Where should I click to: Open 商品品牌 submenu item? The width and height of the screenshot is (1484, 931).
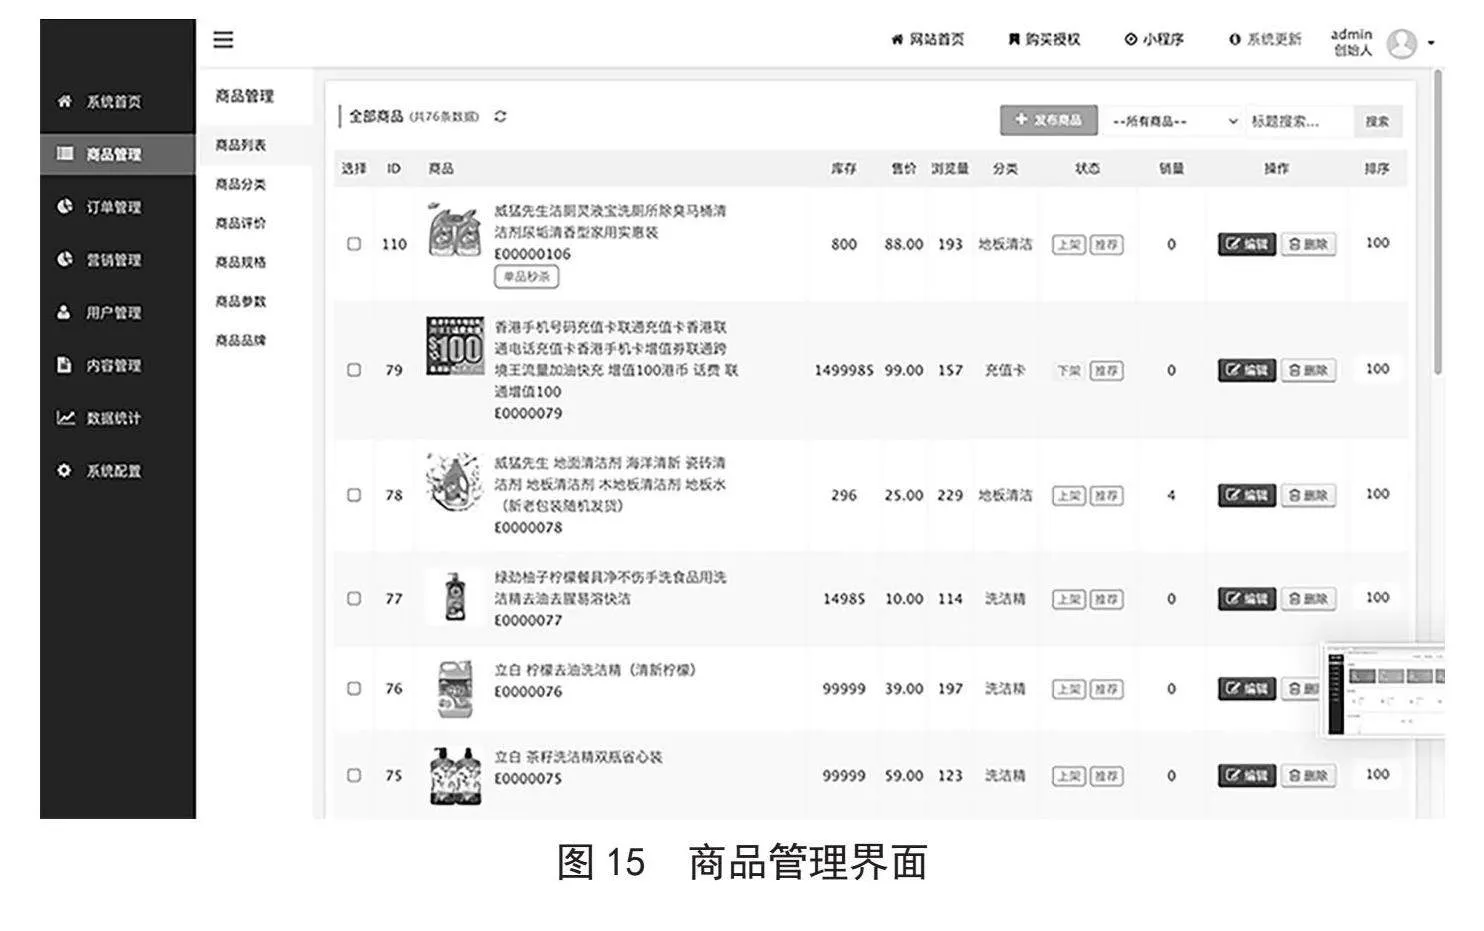coord(241,340)
